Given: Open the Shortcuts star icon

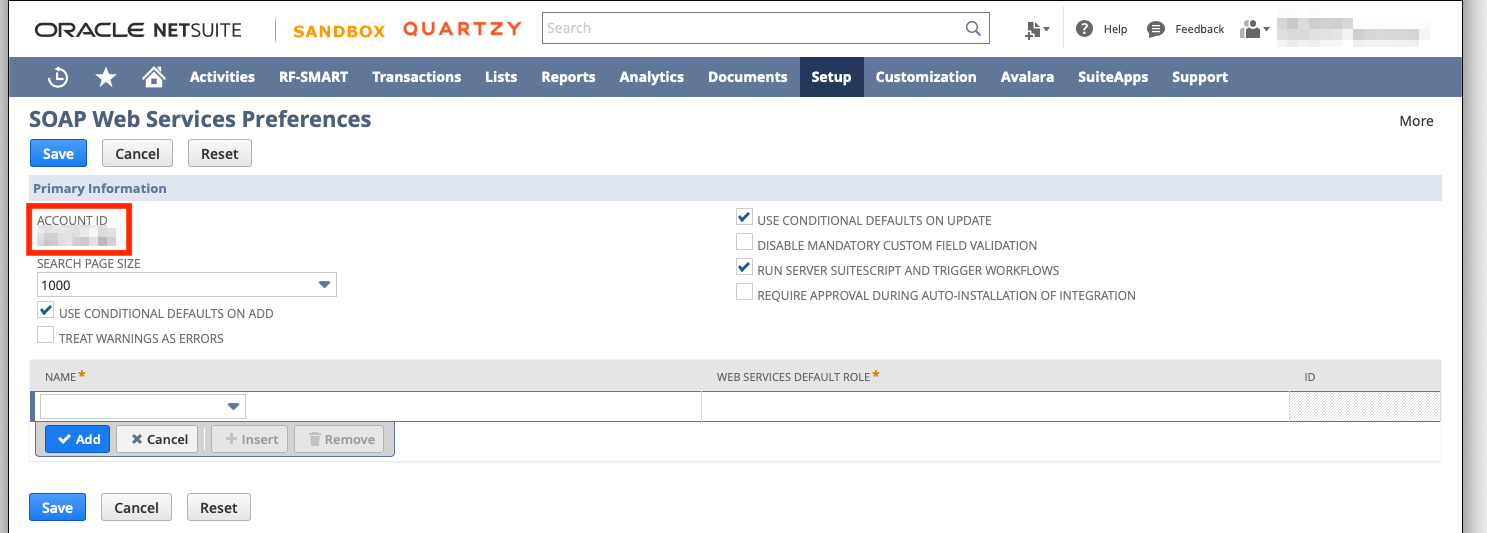Looking at the screenshot, I should pyautogui.click(x=105, y=77).
